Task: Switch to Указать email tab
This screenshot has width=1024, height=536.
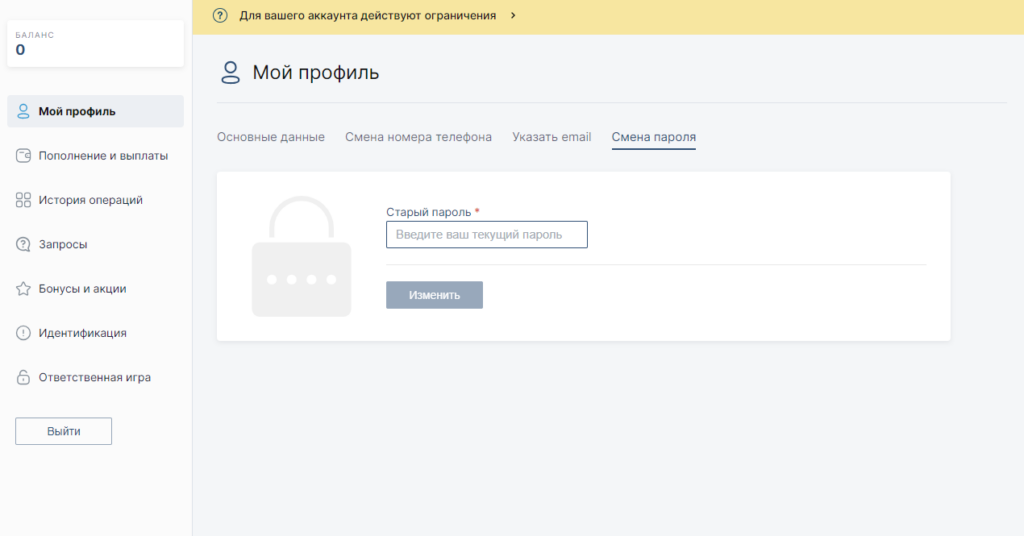Action: pyautogui.click(x=551, y=137)
